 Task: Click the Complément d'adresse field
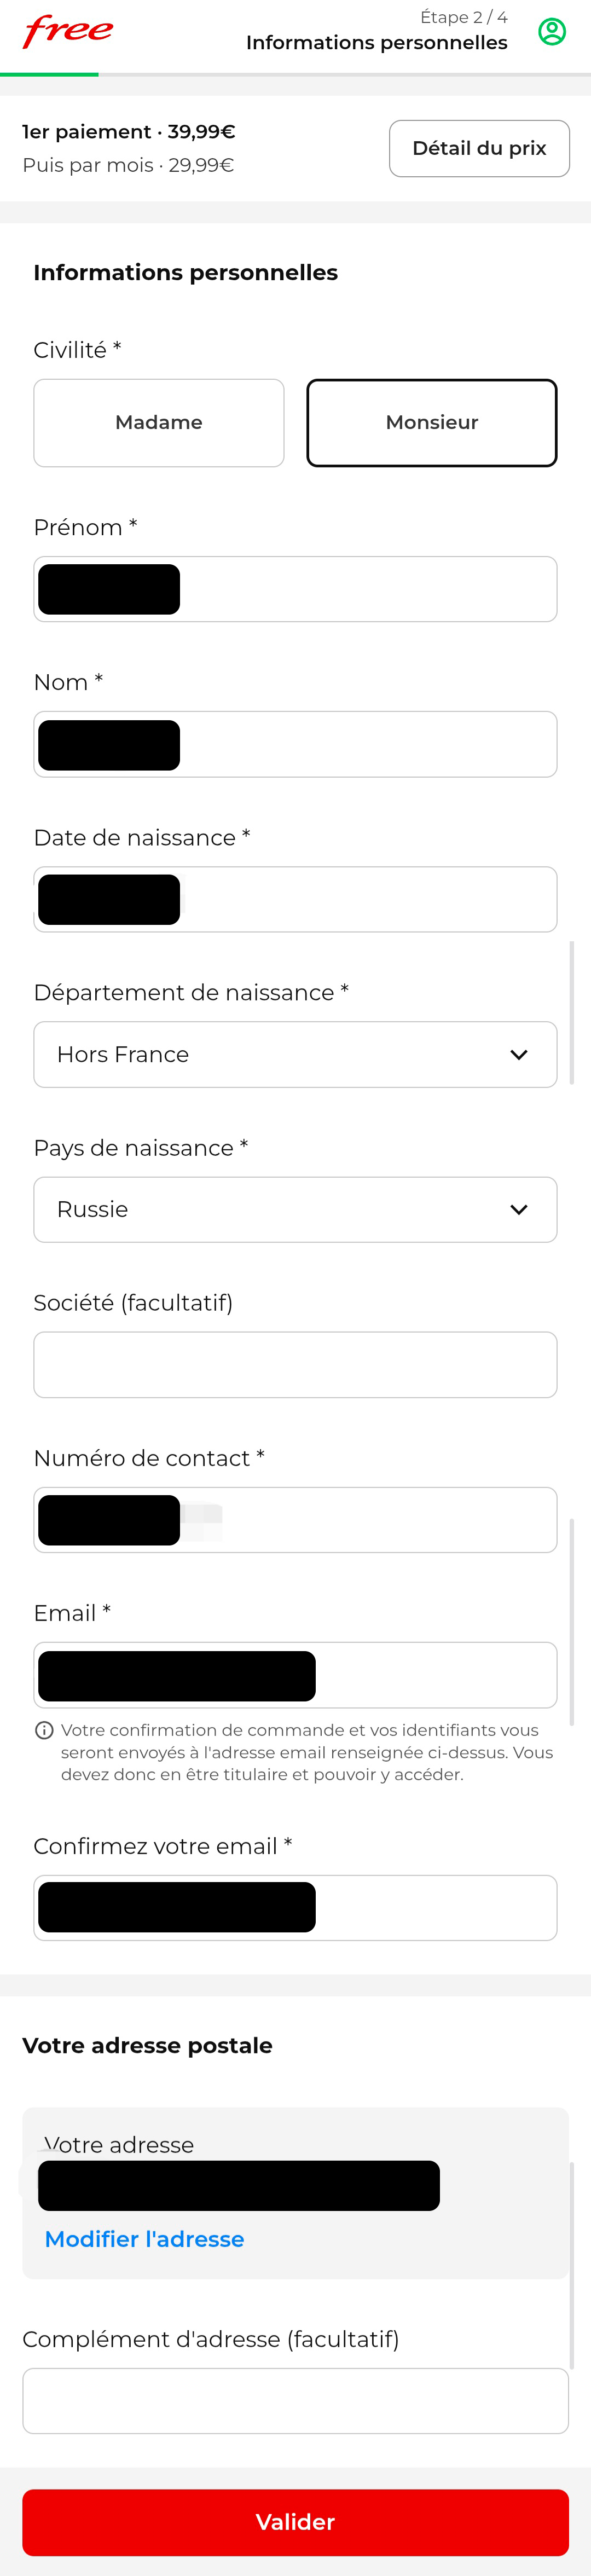pos(295,2400)
